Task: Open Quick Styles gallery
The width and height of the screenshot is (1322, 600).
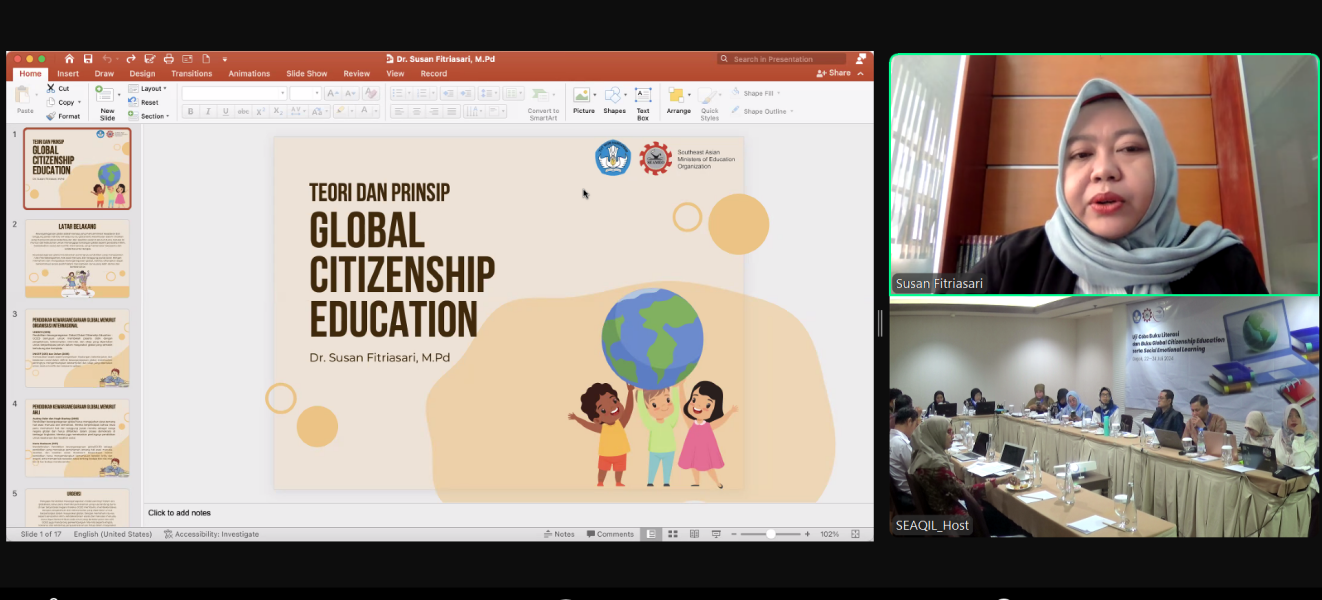Action: click(709, 103)
